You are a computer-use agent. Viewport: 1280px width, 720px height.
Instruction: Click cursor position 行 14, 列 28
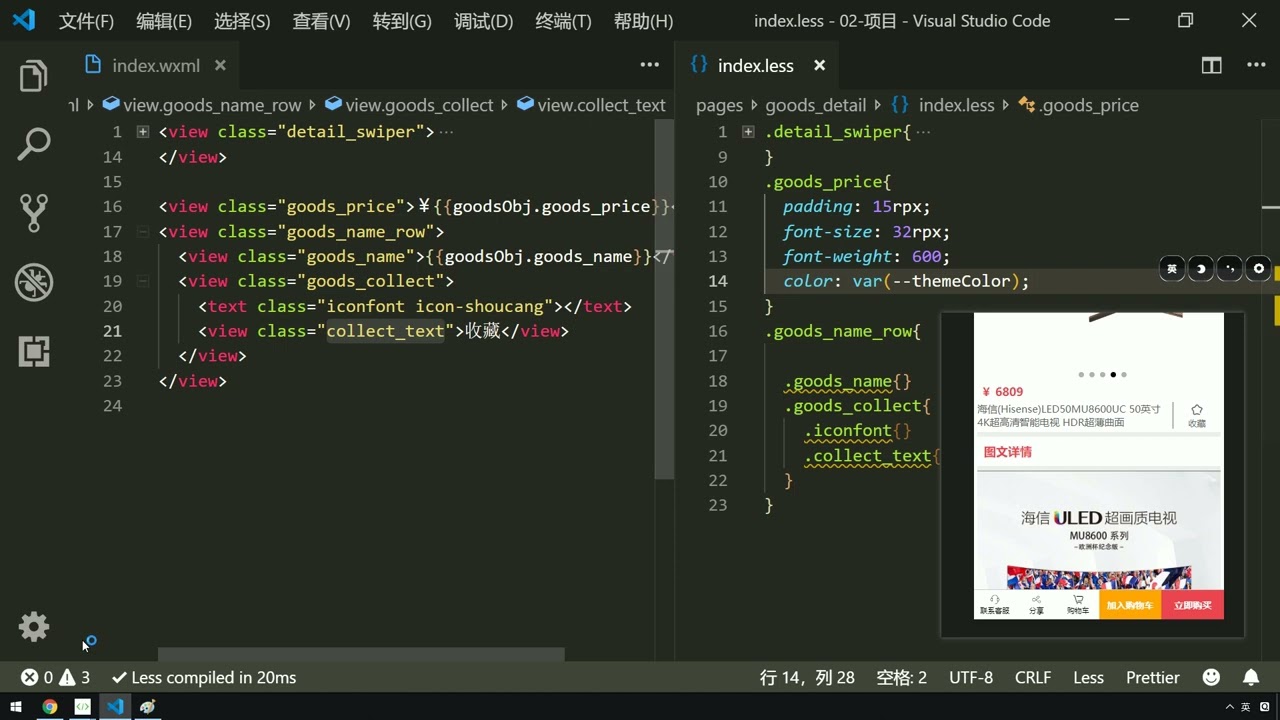coord(807,678)
